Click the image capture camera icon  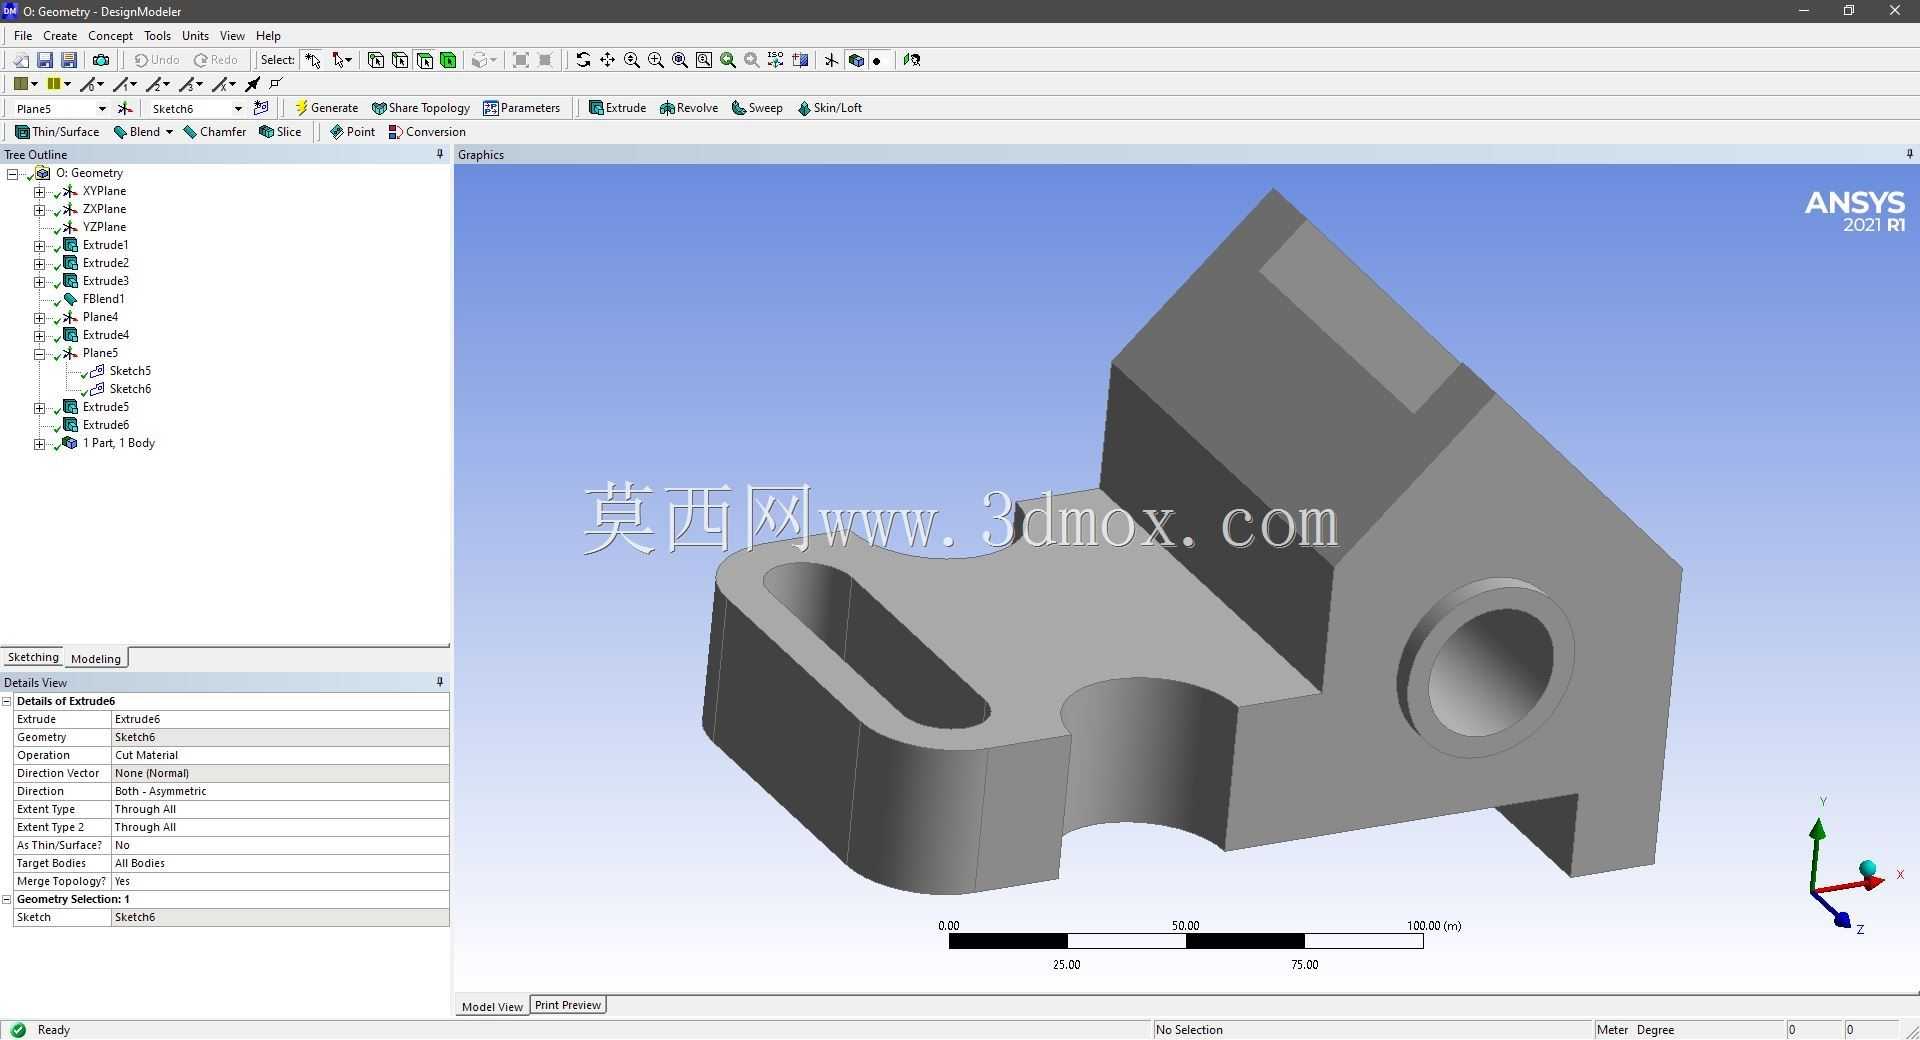(100, 60)
